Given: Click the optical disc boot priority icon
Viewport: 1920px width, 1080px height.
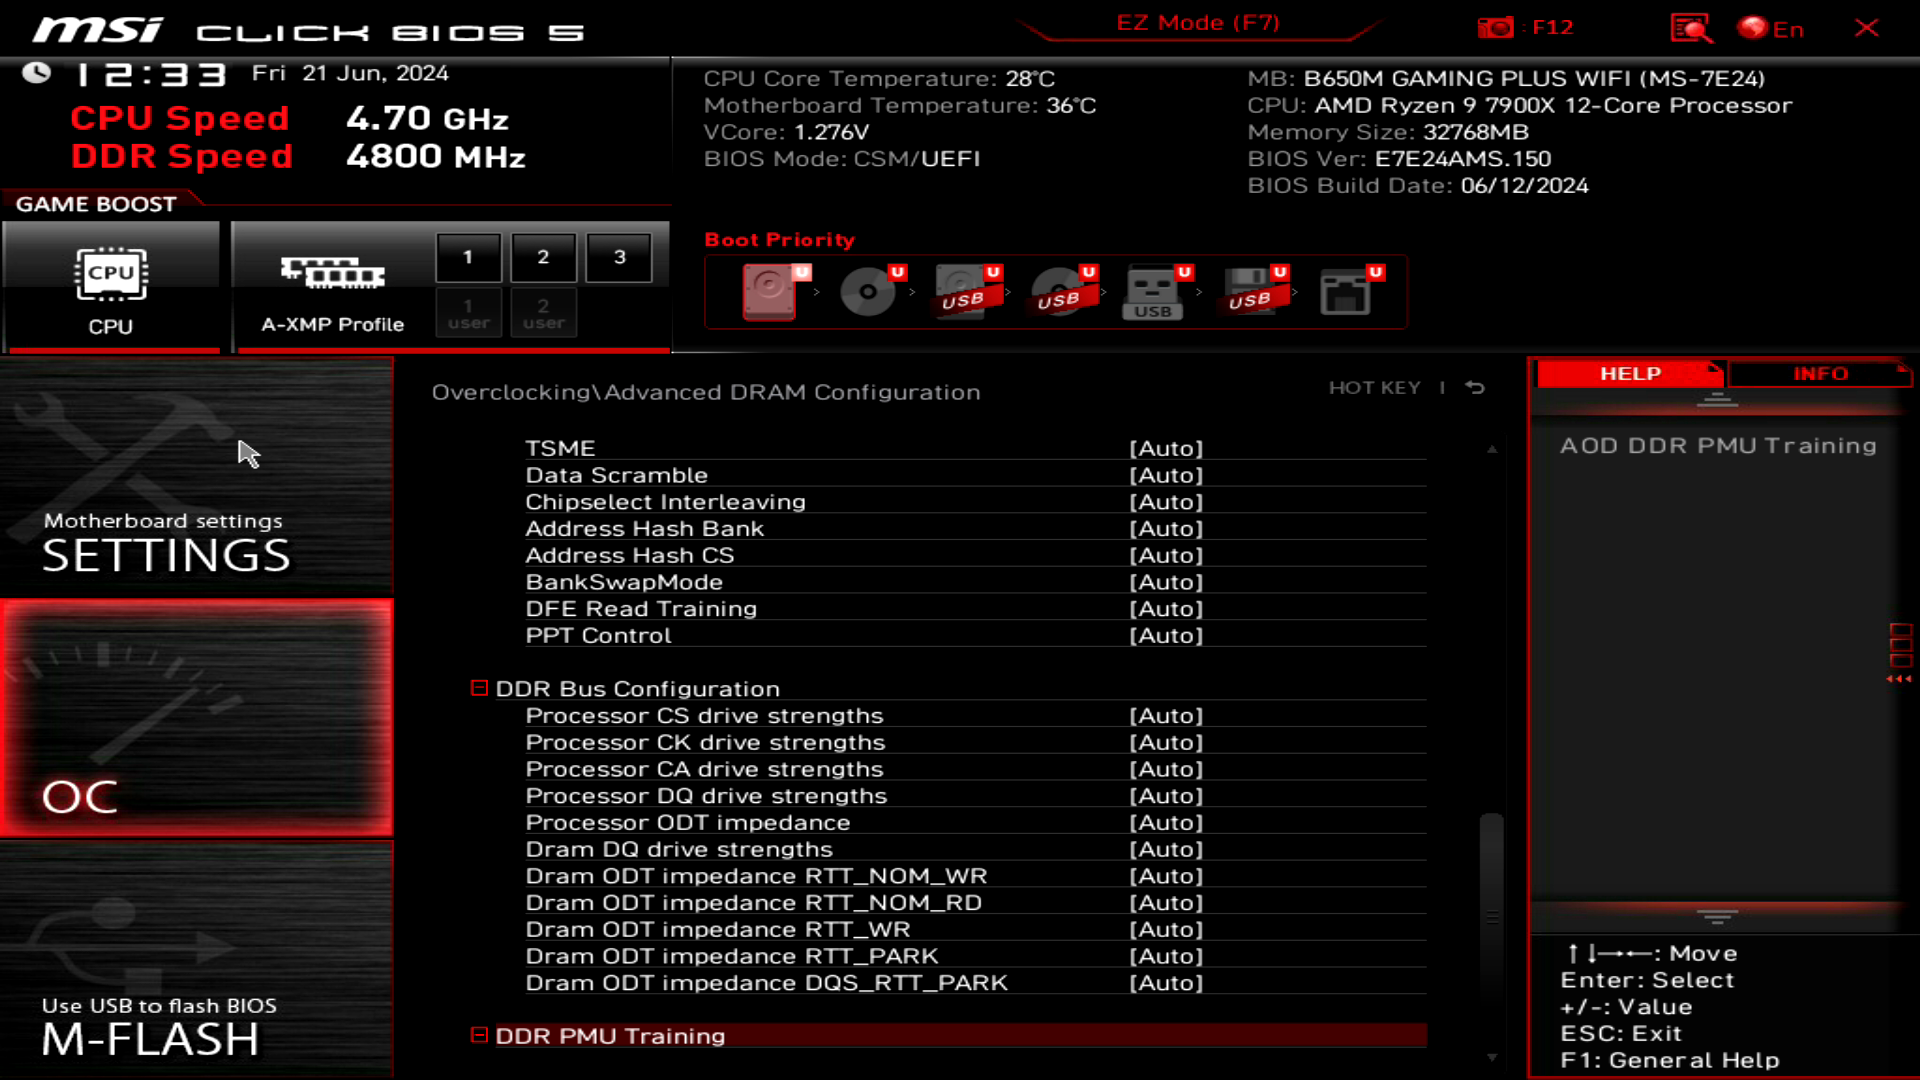Looking at the screenshot, I should pos(867,291).
